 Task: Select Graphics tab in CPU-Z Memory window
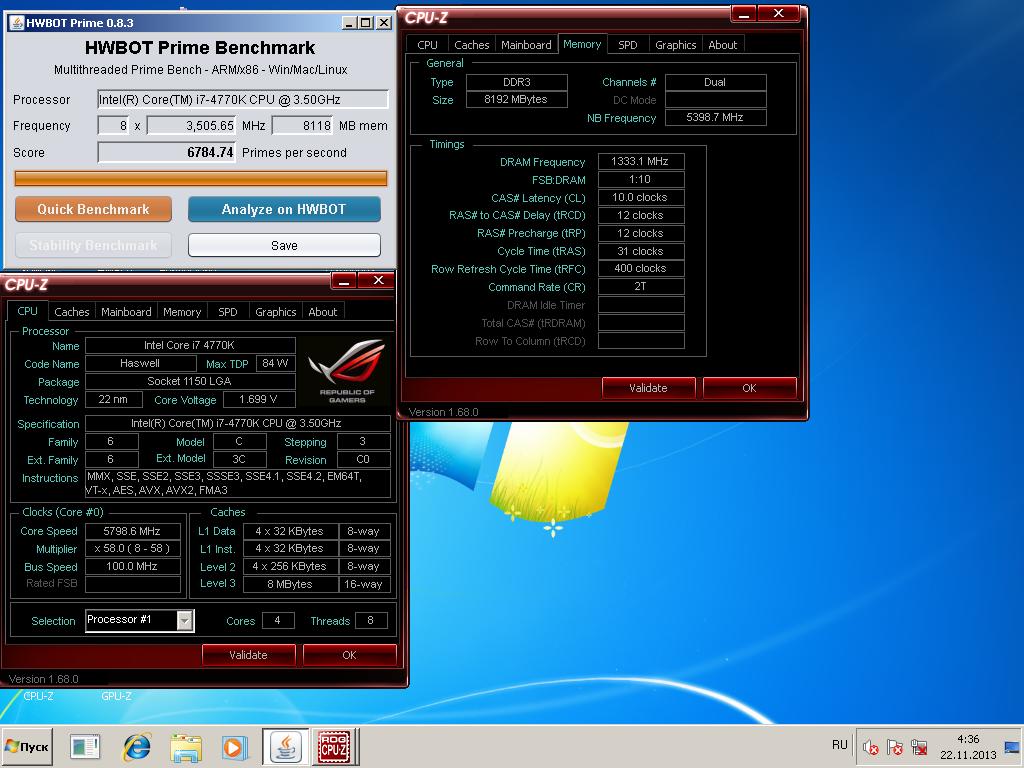[x=675, y=45]
